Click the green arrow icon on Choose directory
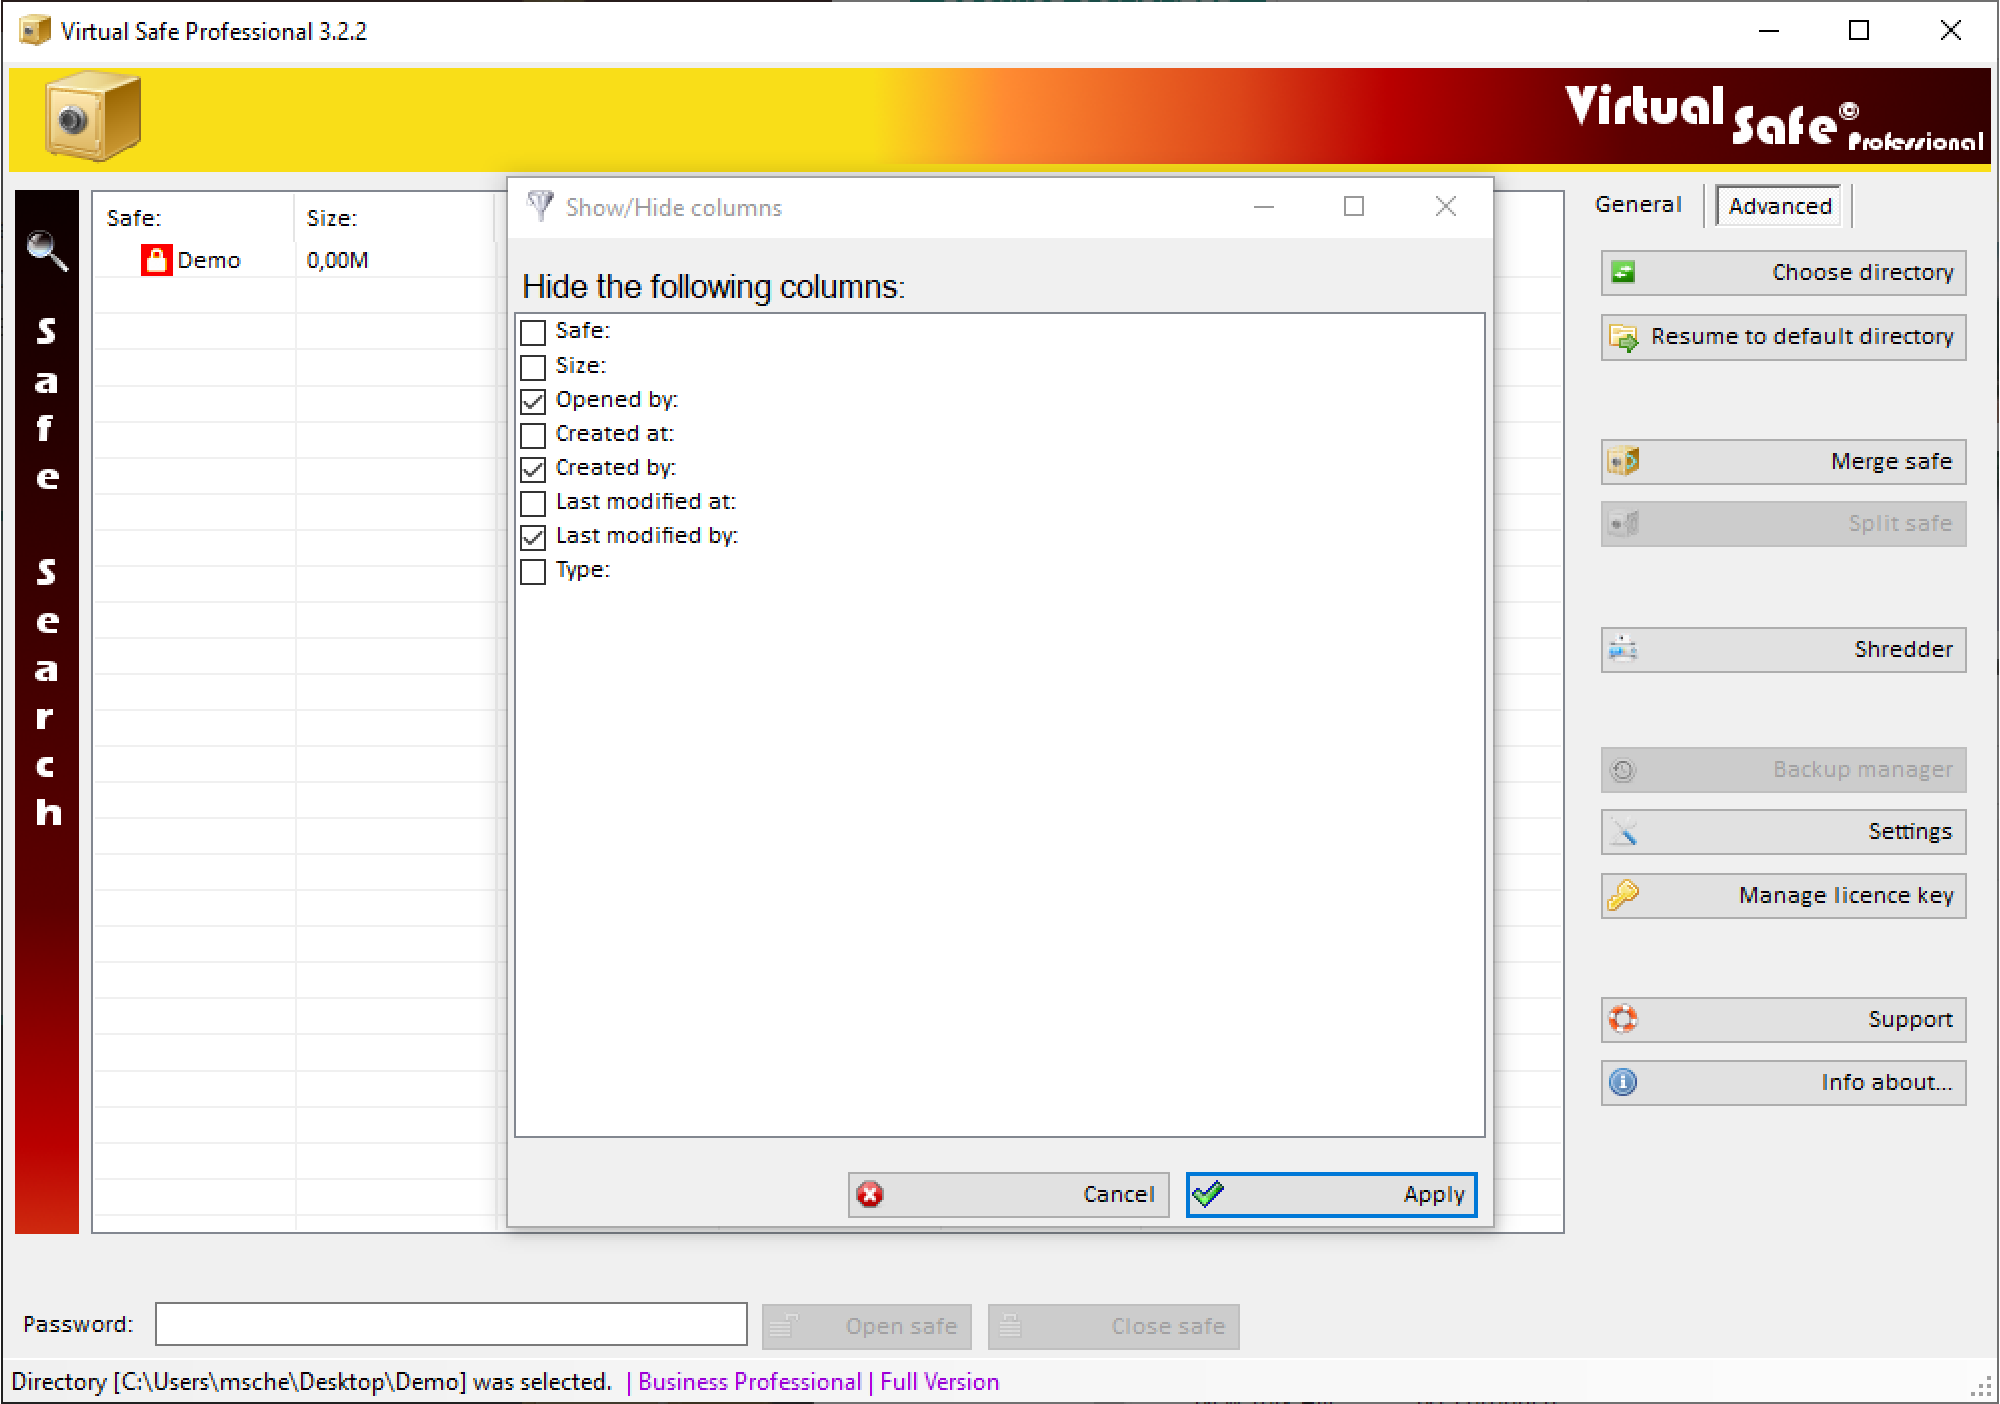The width and height of the screenshot is (2000, 1404). pyautogui.click(x=1623, y=272)
